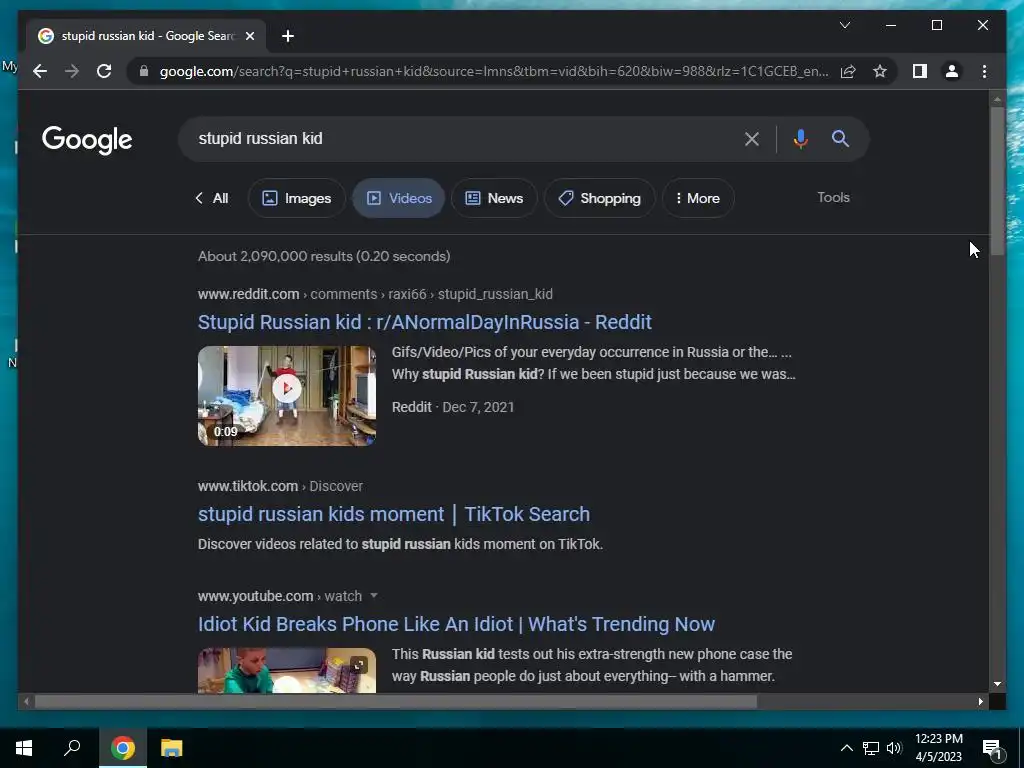Switch to the Images tab
The height and width of the screenshot is (768, 1024).
(296, 198)
